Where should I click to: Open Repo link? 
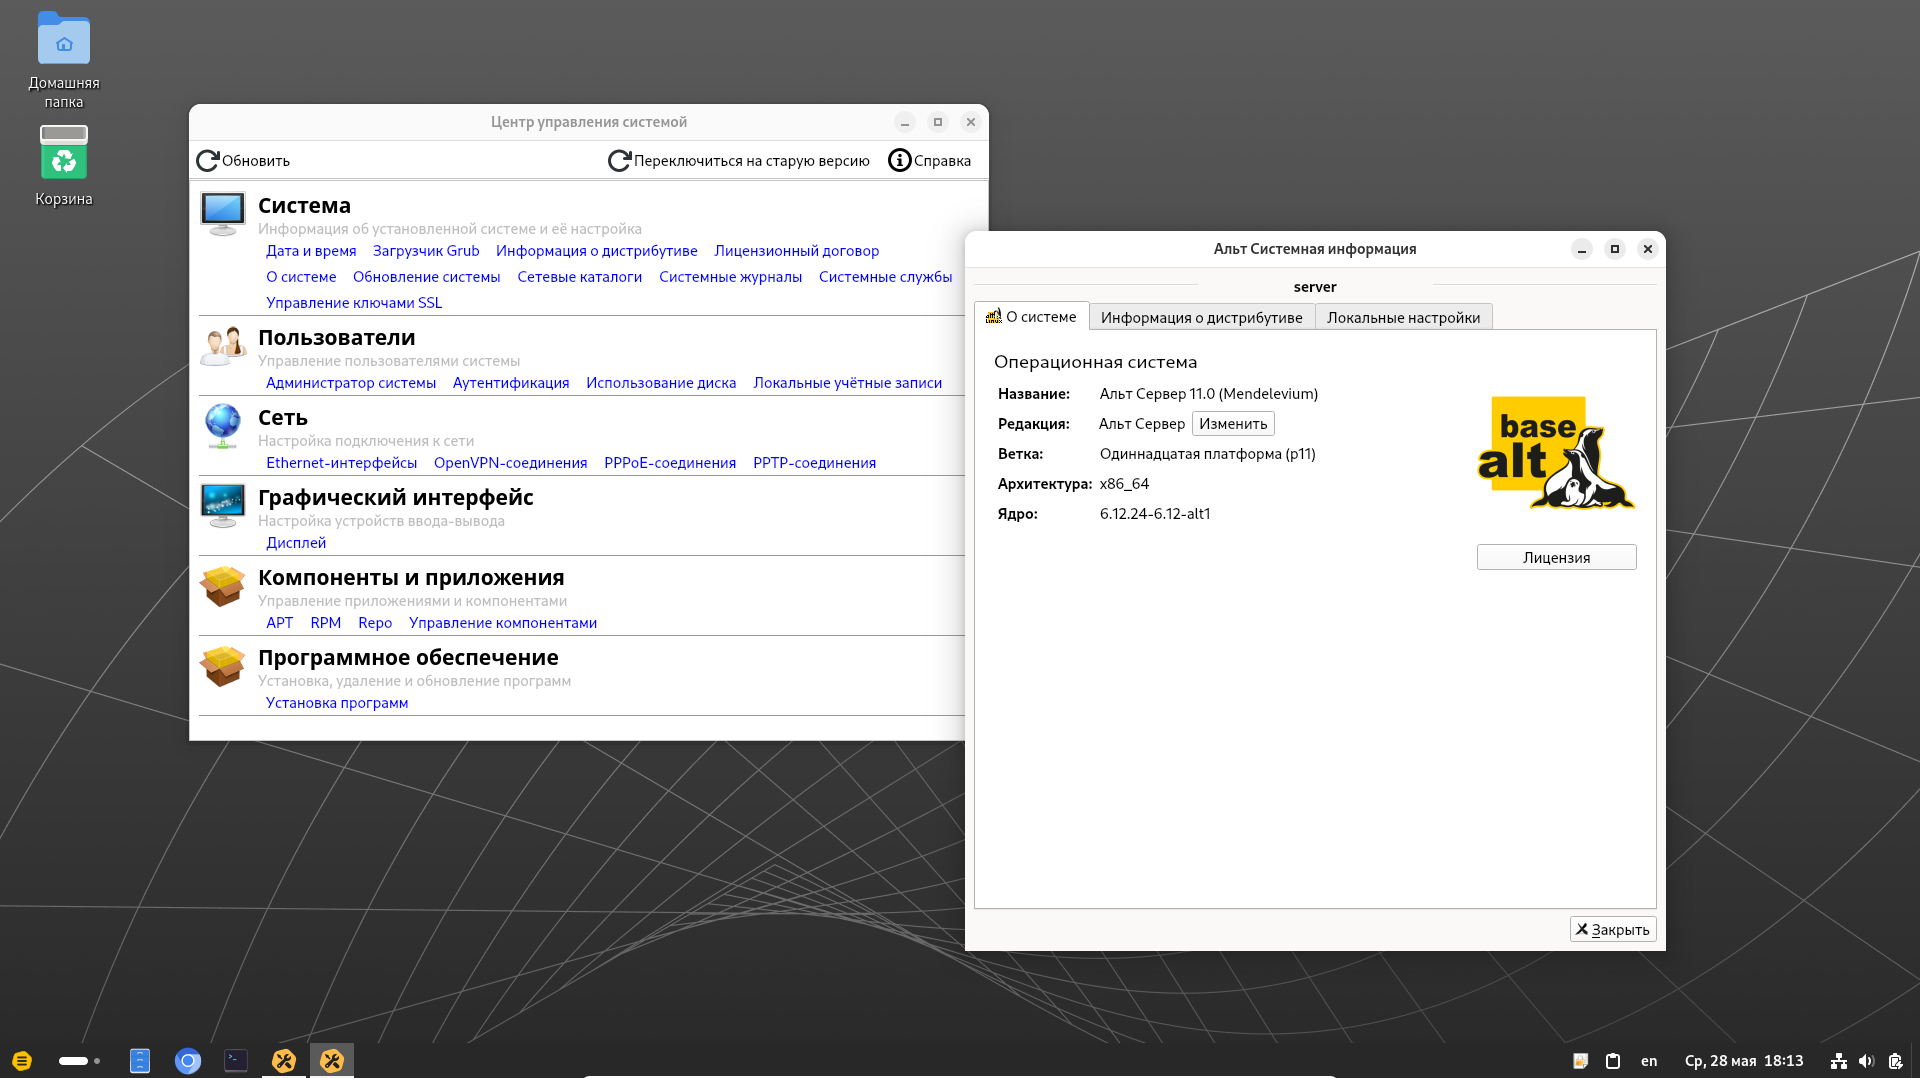(375, 623)
